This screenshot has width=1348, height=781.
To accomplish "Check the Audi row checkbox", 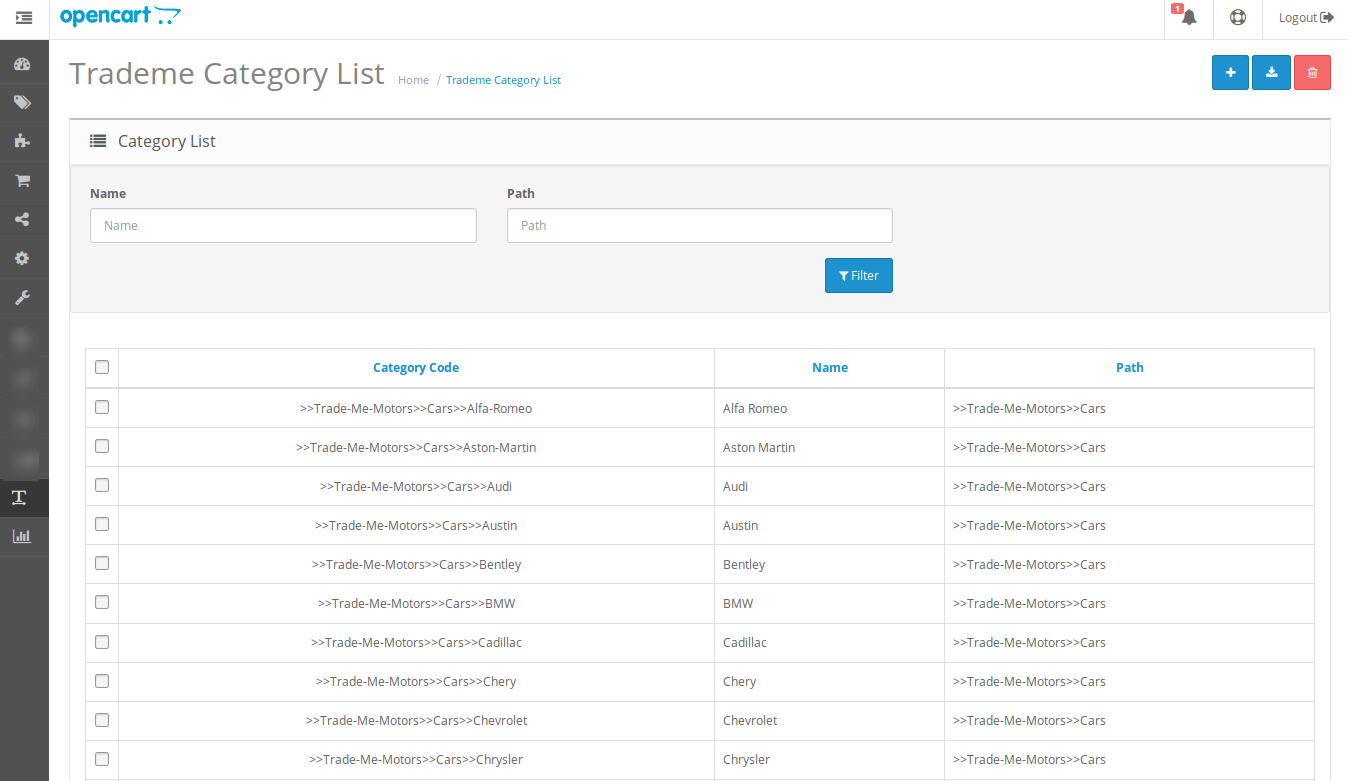I will [102, 485].
